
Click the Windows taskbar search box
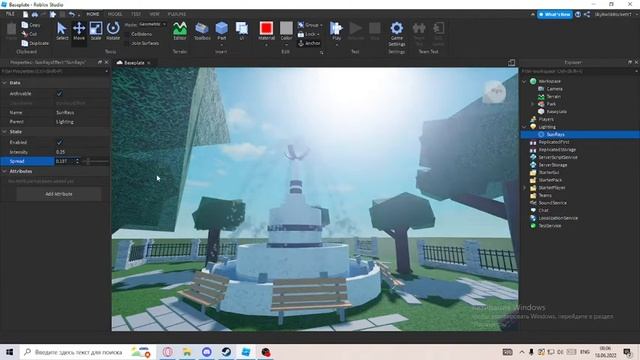tap(86, 352)
